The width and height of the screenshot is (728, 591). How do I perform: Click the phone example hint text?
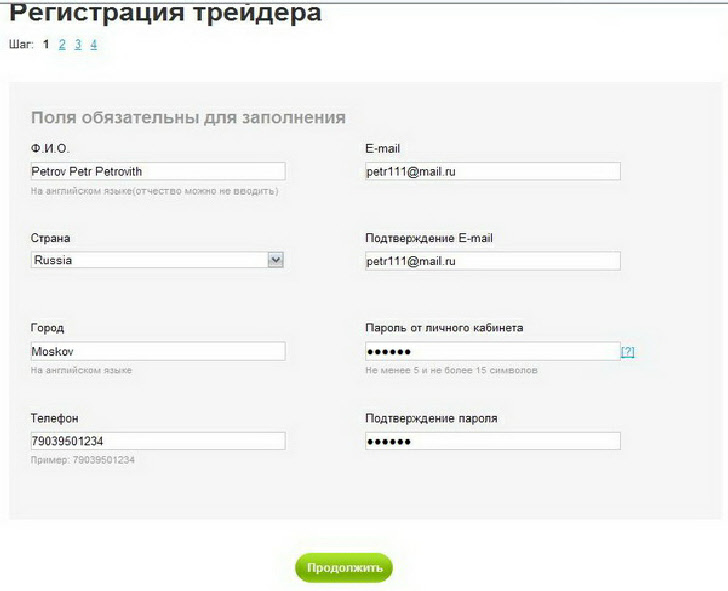[83, 460]
